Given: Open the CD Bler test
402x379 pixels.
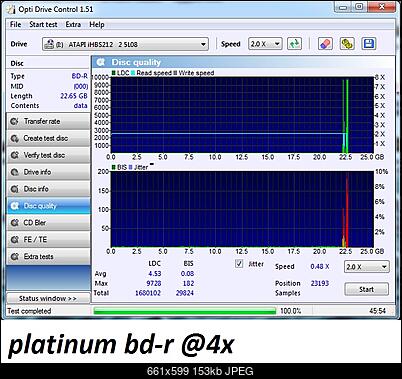Looking at the screenshot, I should [48, 223].
